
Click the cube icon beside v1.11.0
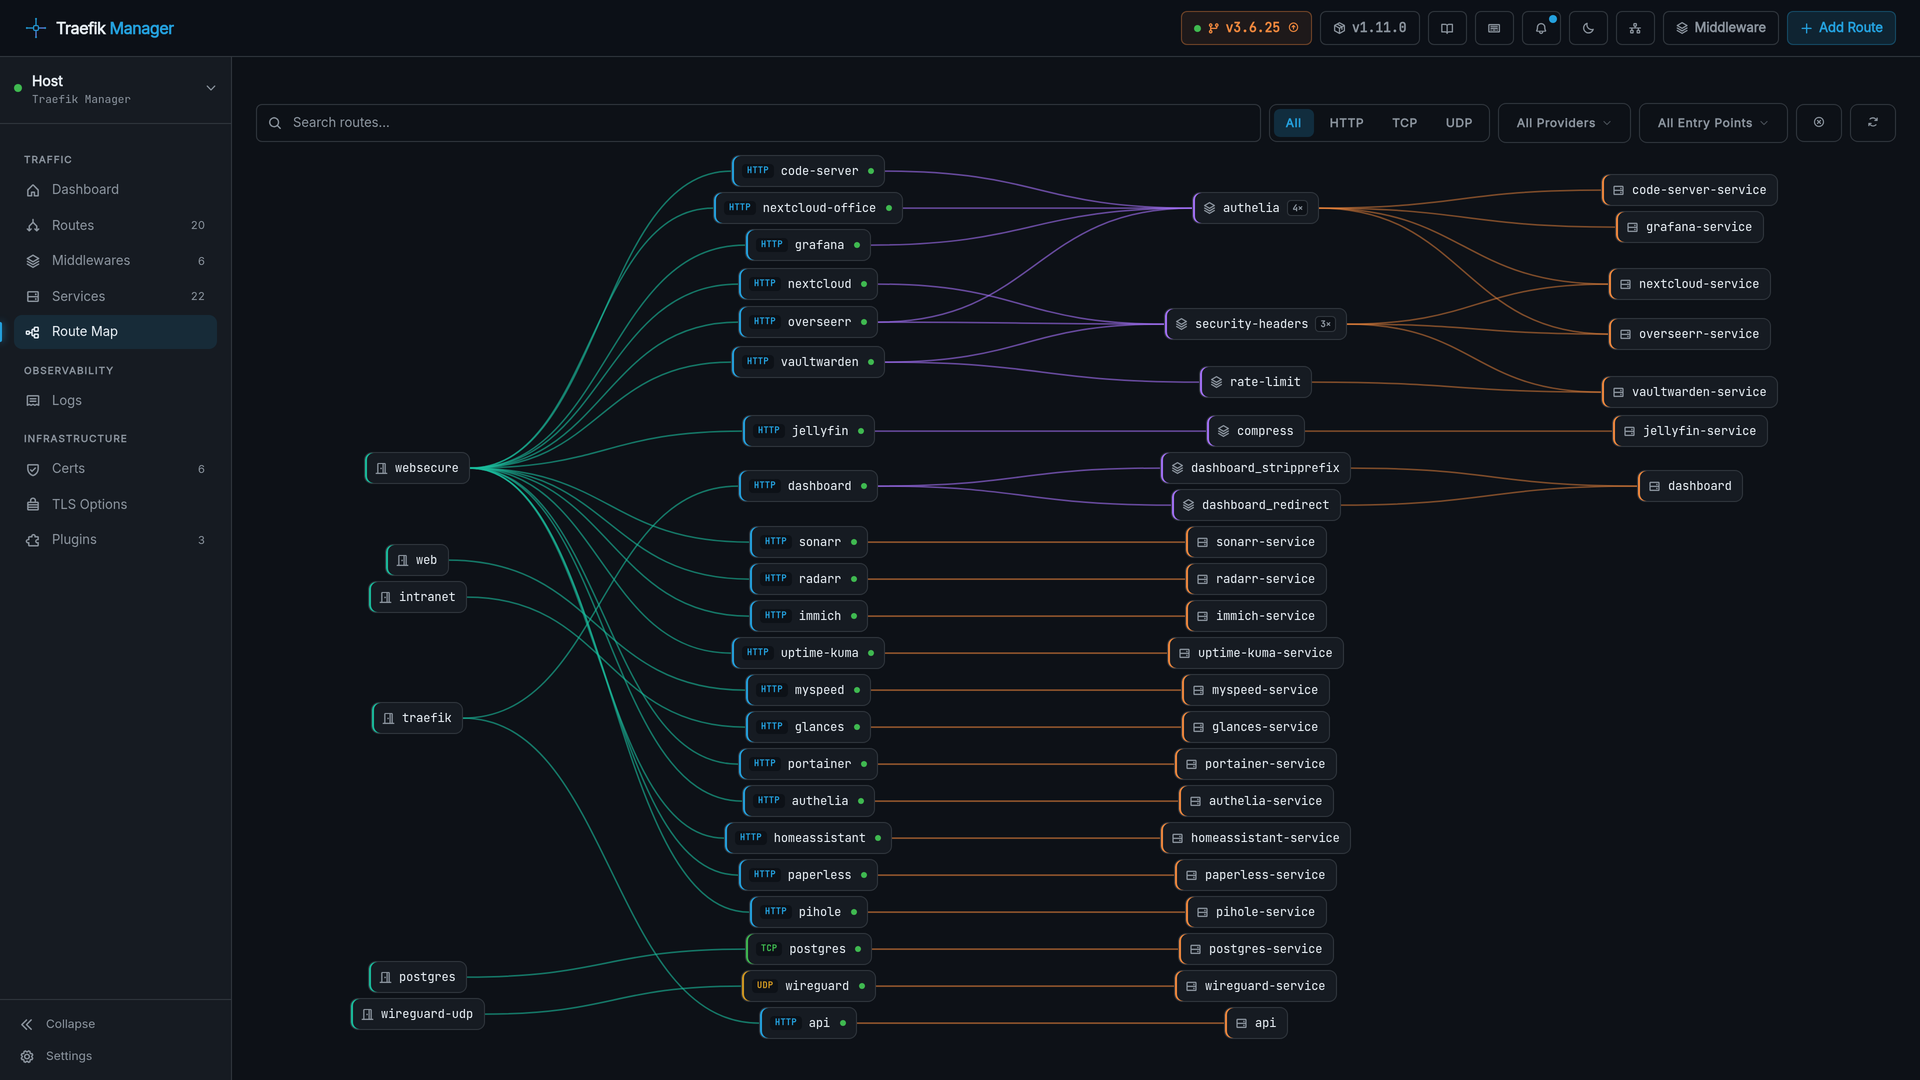tap(1339, 28)
